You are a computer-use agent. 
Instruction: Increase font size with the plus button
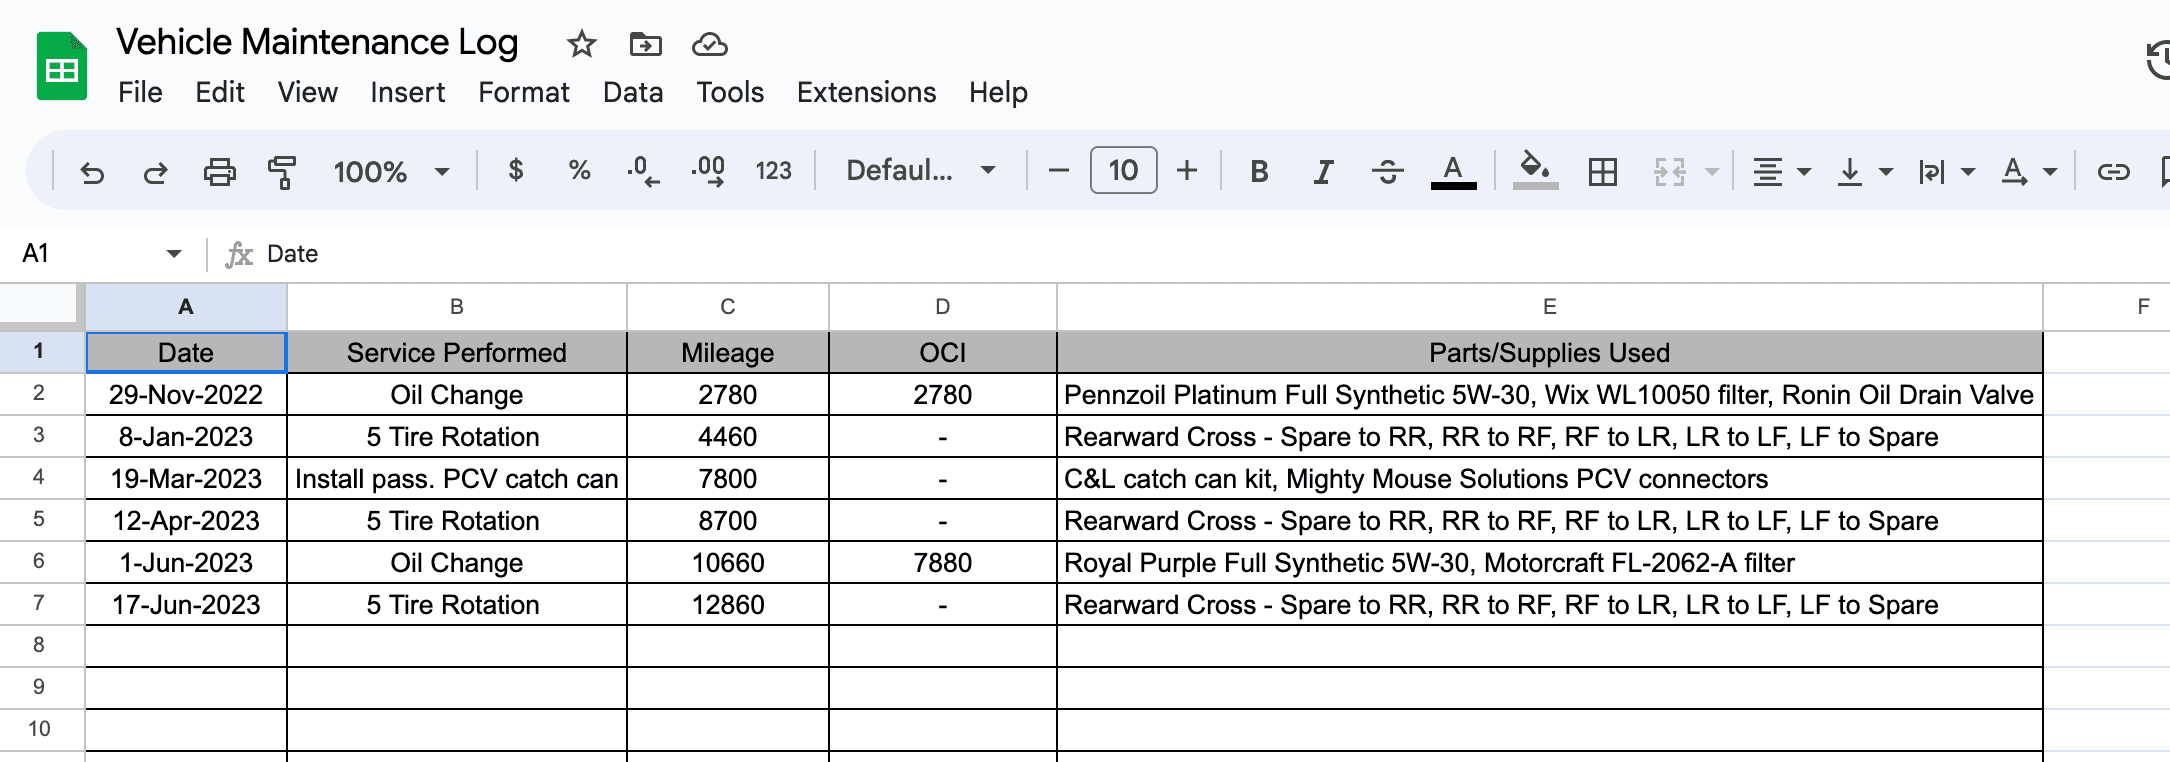point(1187,171)
